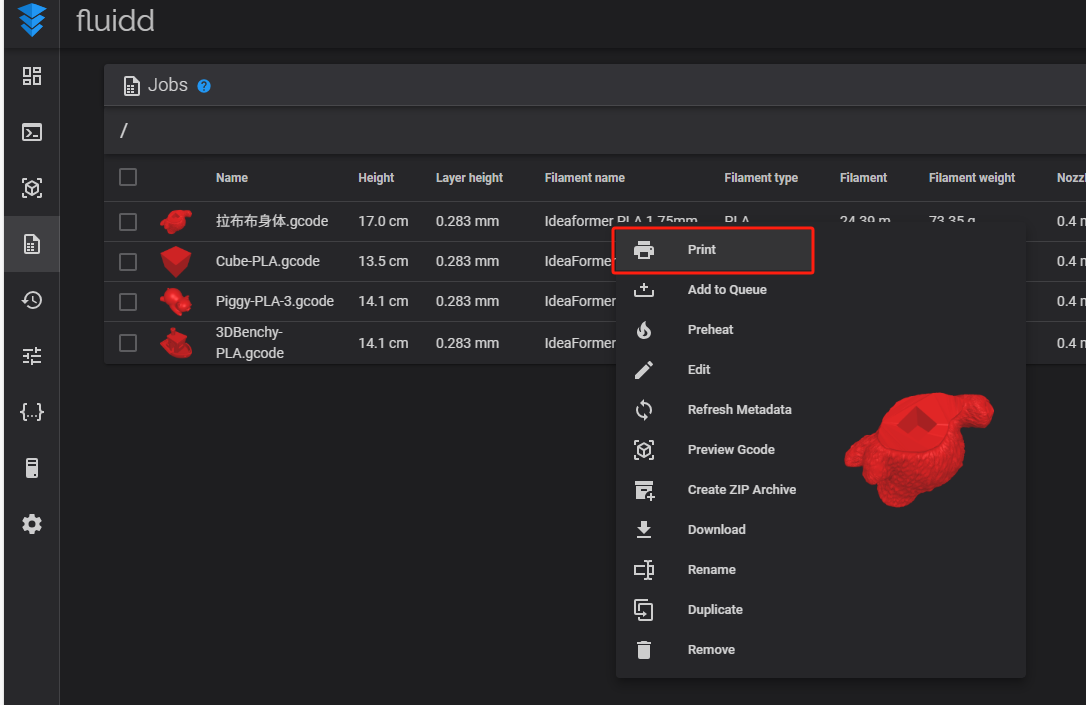The height and width of the screenshot is (705, 1086).
Task: Select the Piggy-PLA-3.gcode checkbox
Action: point(128,301)
